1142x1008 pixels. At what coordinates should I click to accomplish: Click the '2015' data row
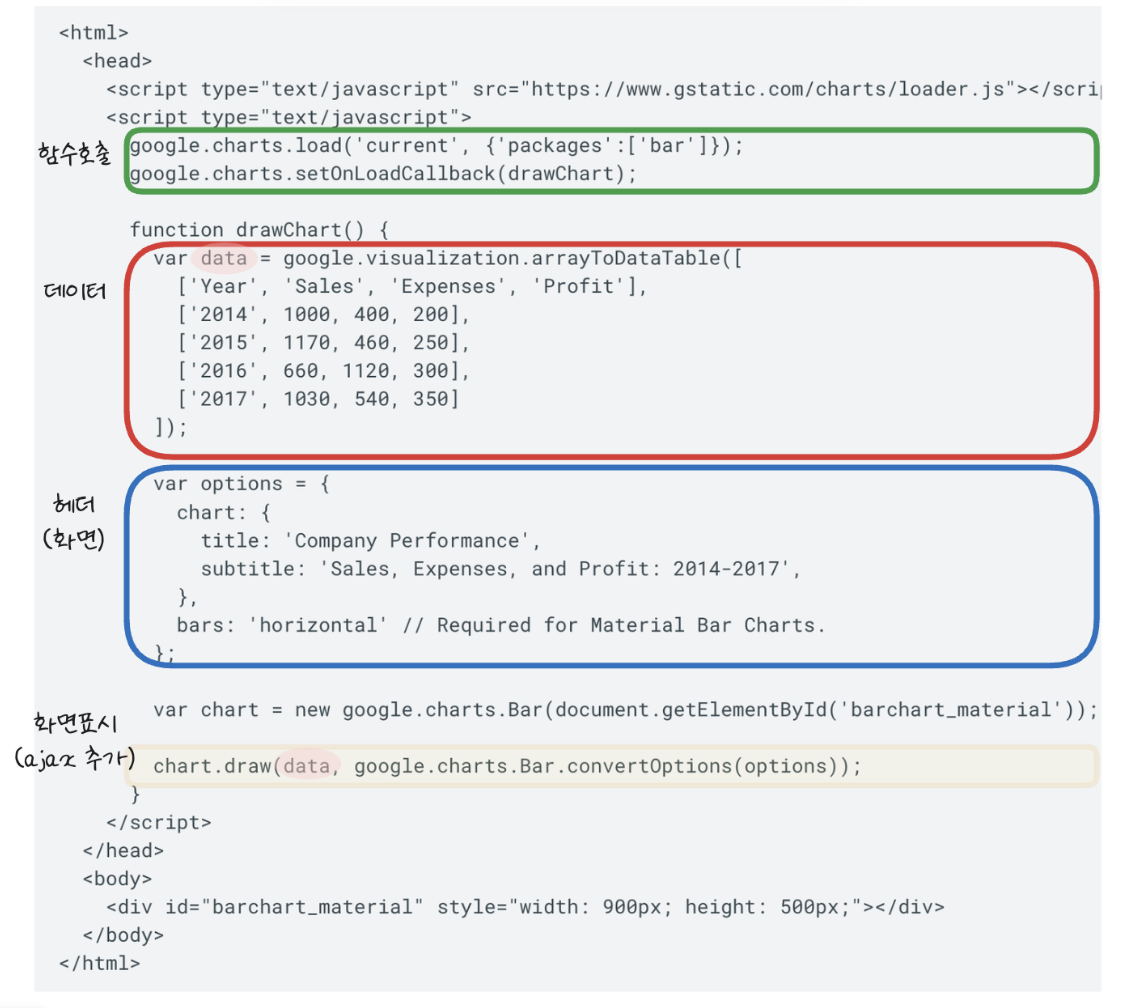pyautogui.click(x=323, y=343)
